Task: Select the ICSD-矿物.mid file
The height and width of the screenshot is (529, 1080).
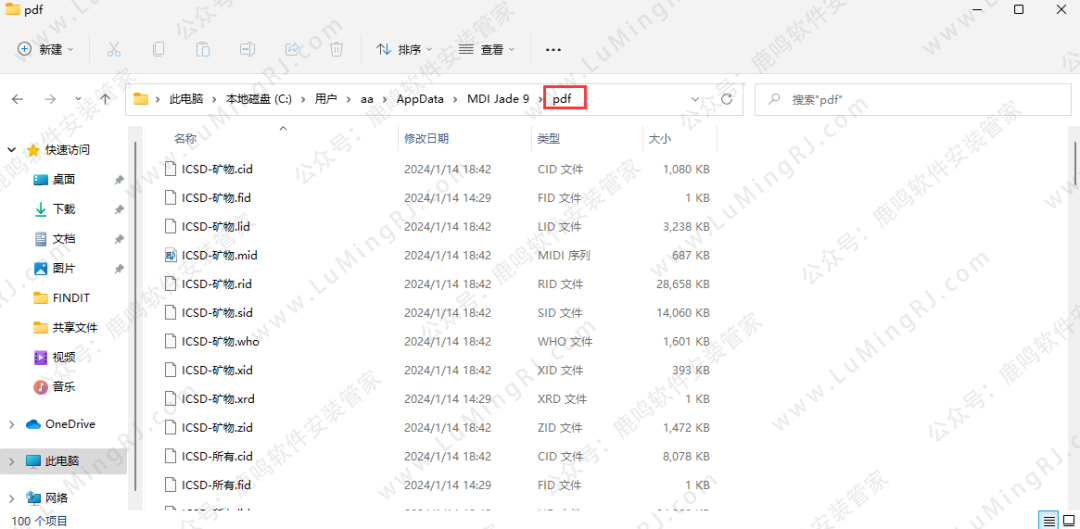Action: 219,255
